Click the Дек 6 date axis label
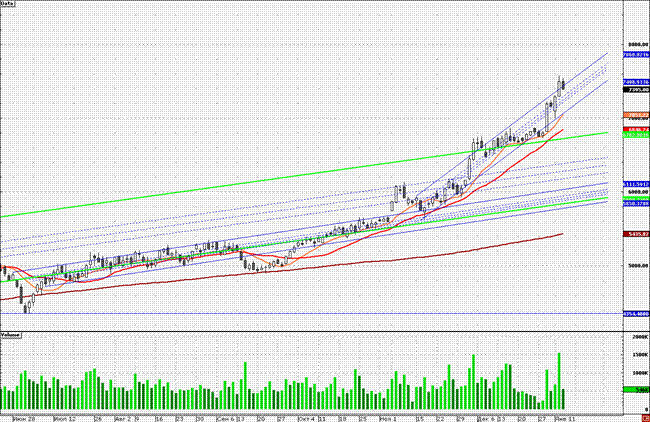The height and width of the screenshot is (422, 650). tap(486, 419)
